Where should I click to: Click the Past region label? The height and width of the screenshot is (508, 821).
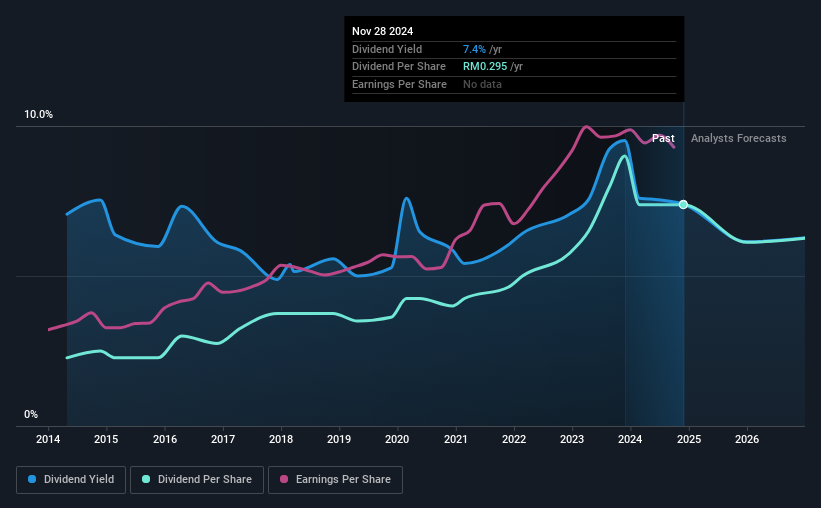point(663,138)
